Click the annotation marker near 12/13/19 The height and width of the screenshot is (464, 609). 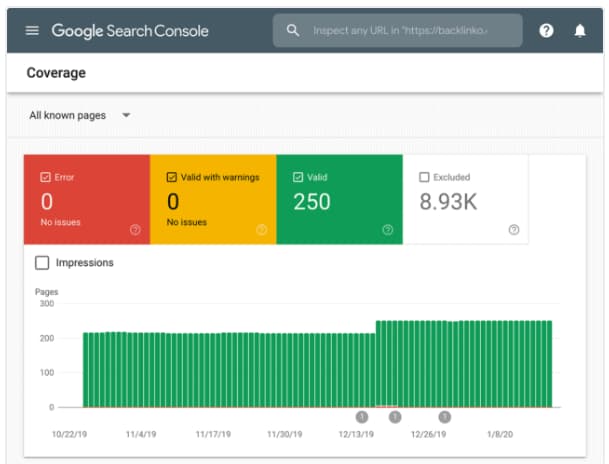pyautogui.click(x=362, y=417)
